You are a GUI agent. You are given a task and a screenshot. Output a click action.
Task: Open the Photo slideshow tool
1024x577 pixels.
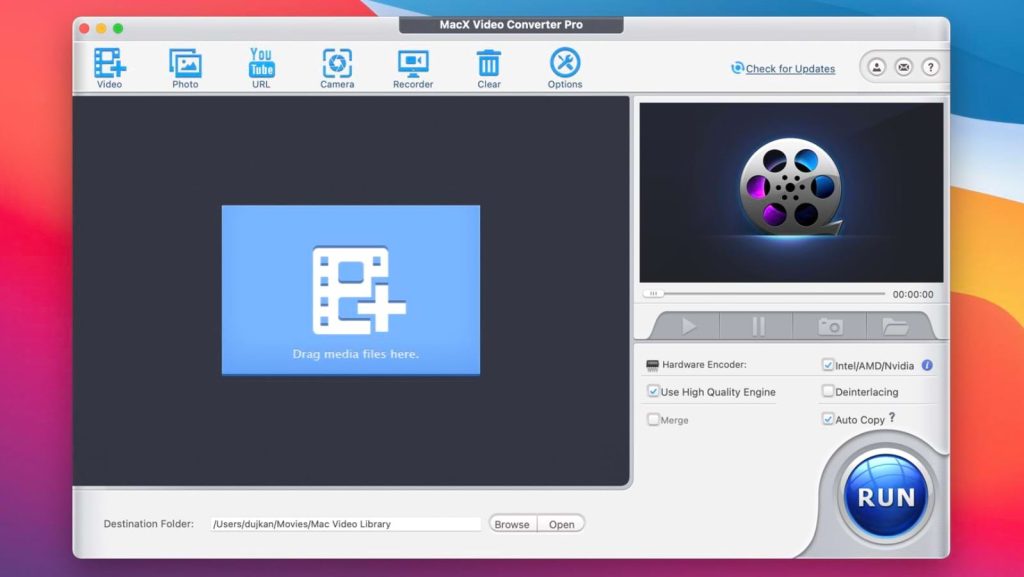point(185,68)
